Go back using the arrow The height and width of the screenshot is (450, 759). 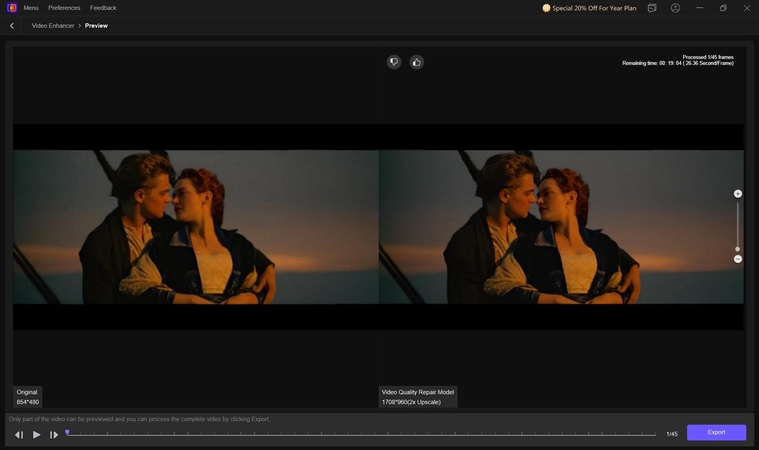click(x=12, y=26)
